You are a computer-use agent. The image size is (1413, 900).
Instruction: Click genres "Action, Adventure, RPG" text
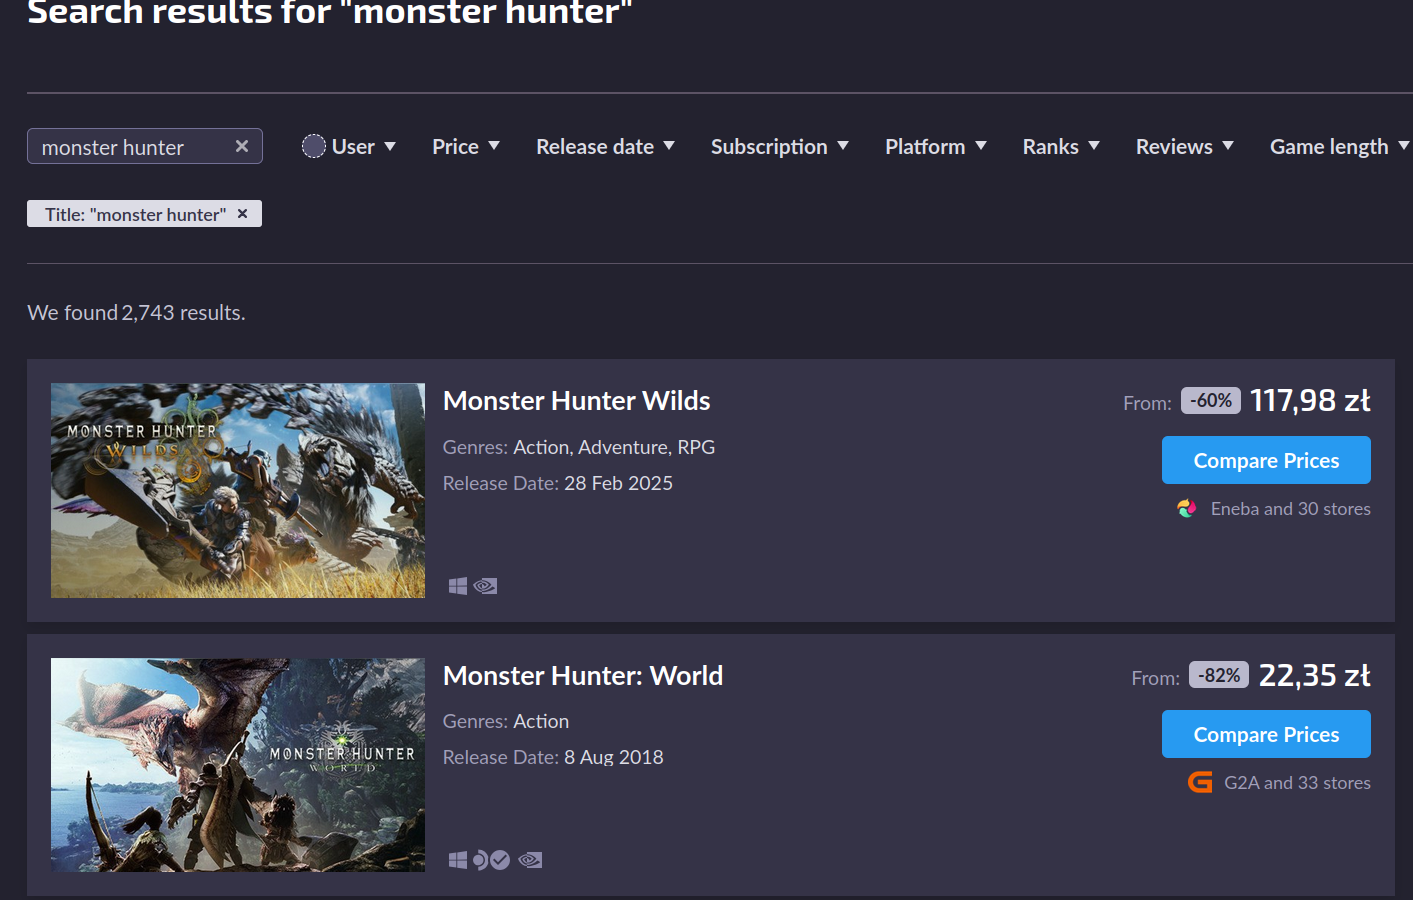pyautogui.click(x=614, y=447)
